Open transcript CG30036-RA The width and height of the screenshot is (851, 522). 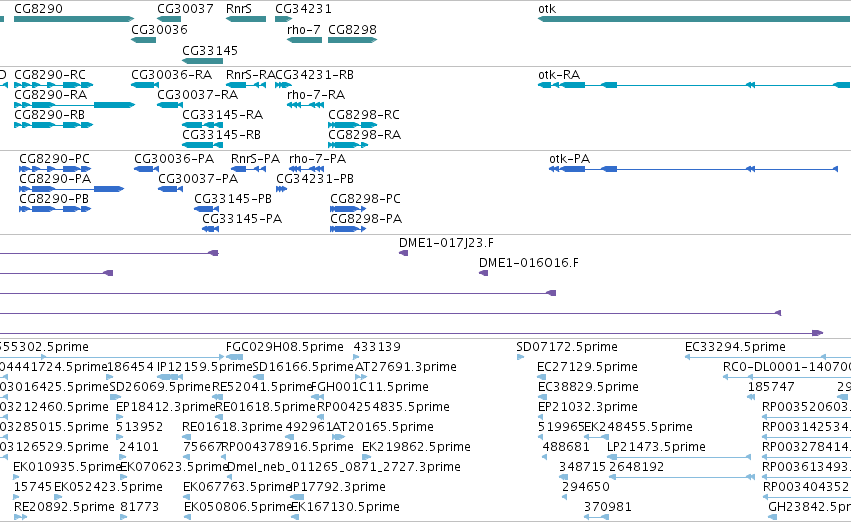point(172,74)
